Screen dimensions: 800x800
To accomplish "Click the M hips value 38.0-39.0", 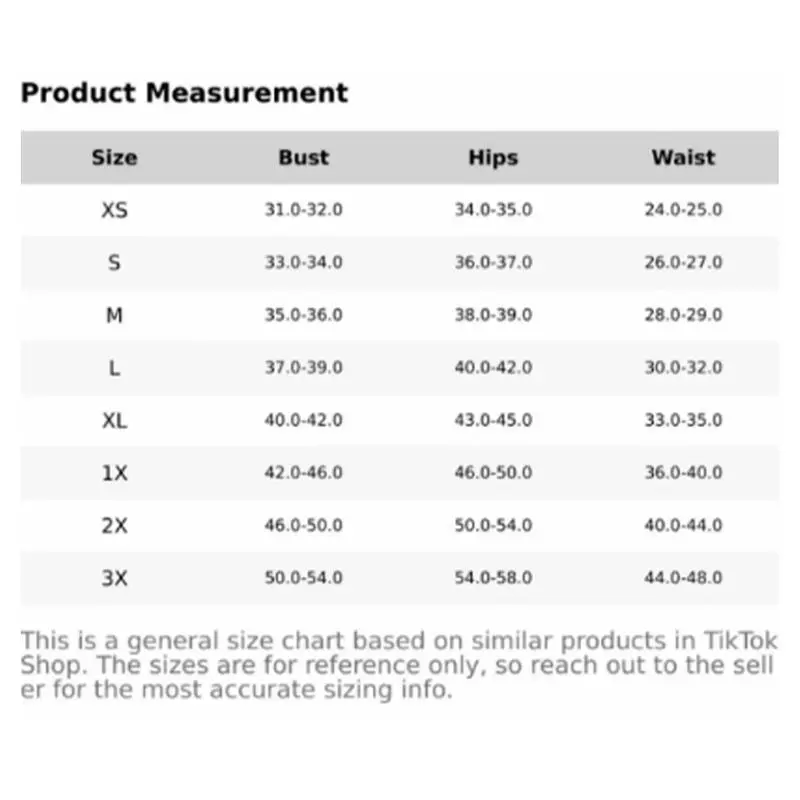I will 493,315.
